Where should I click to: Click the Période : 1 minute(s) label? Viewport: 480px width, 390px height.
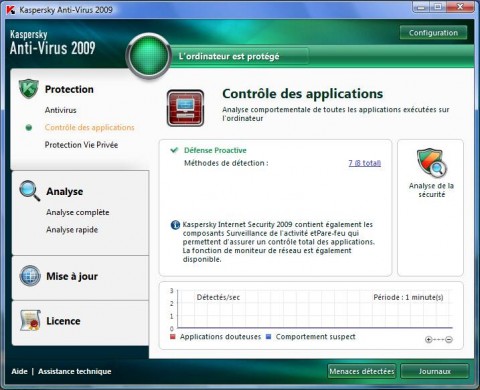[408, 297]
